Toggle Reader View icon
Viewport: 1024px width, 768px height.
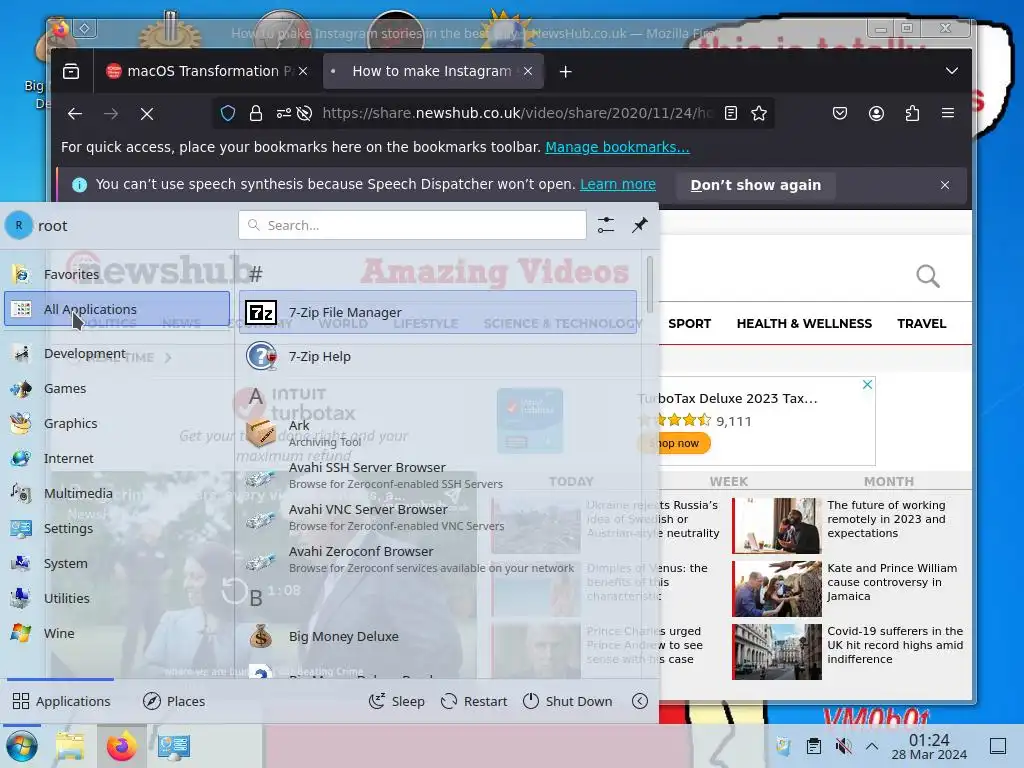click(731, 114)
